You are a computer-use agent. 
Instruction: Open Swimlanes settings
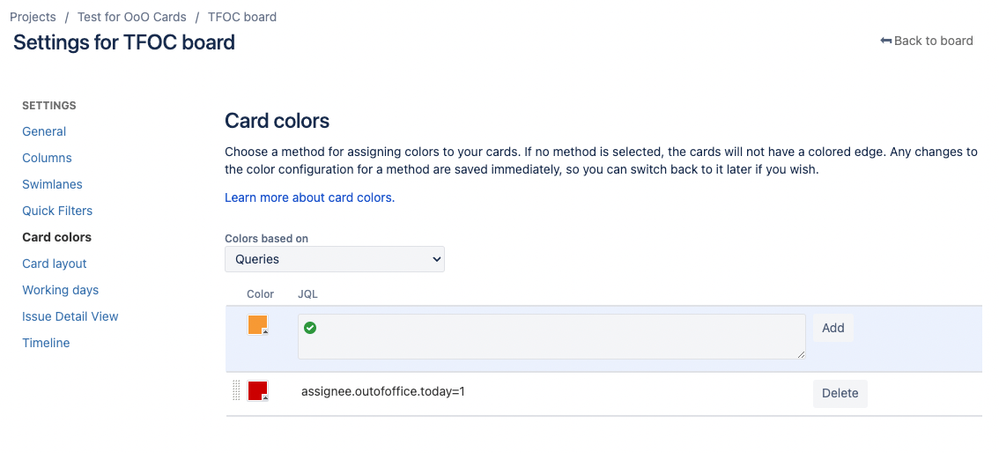click(52, 184)
